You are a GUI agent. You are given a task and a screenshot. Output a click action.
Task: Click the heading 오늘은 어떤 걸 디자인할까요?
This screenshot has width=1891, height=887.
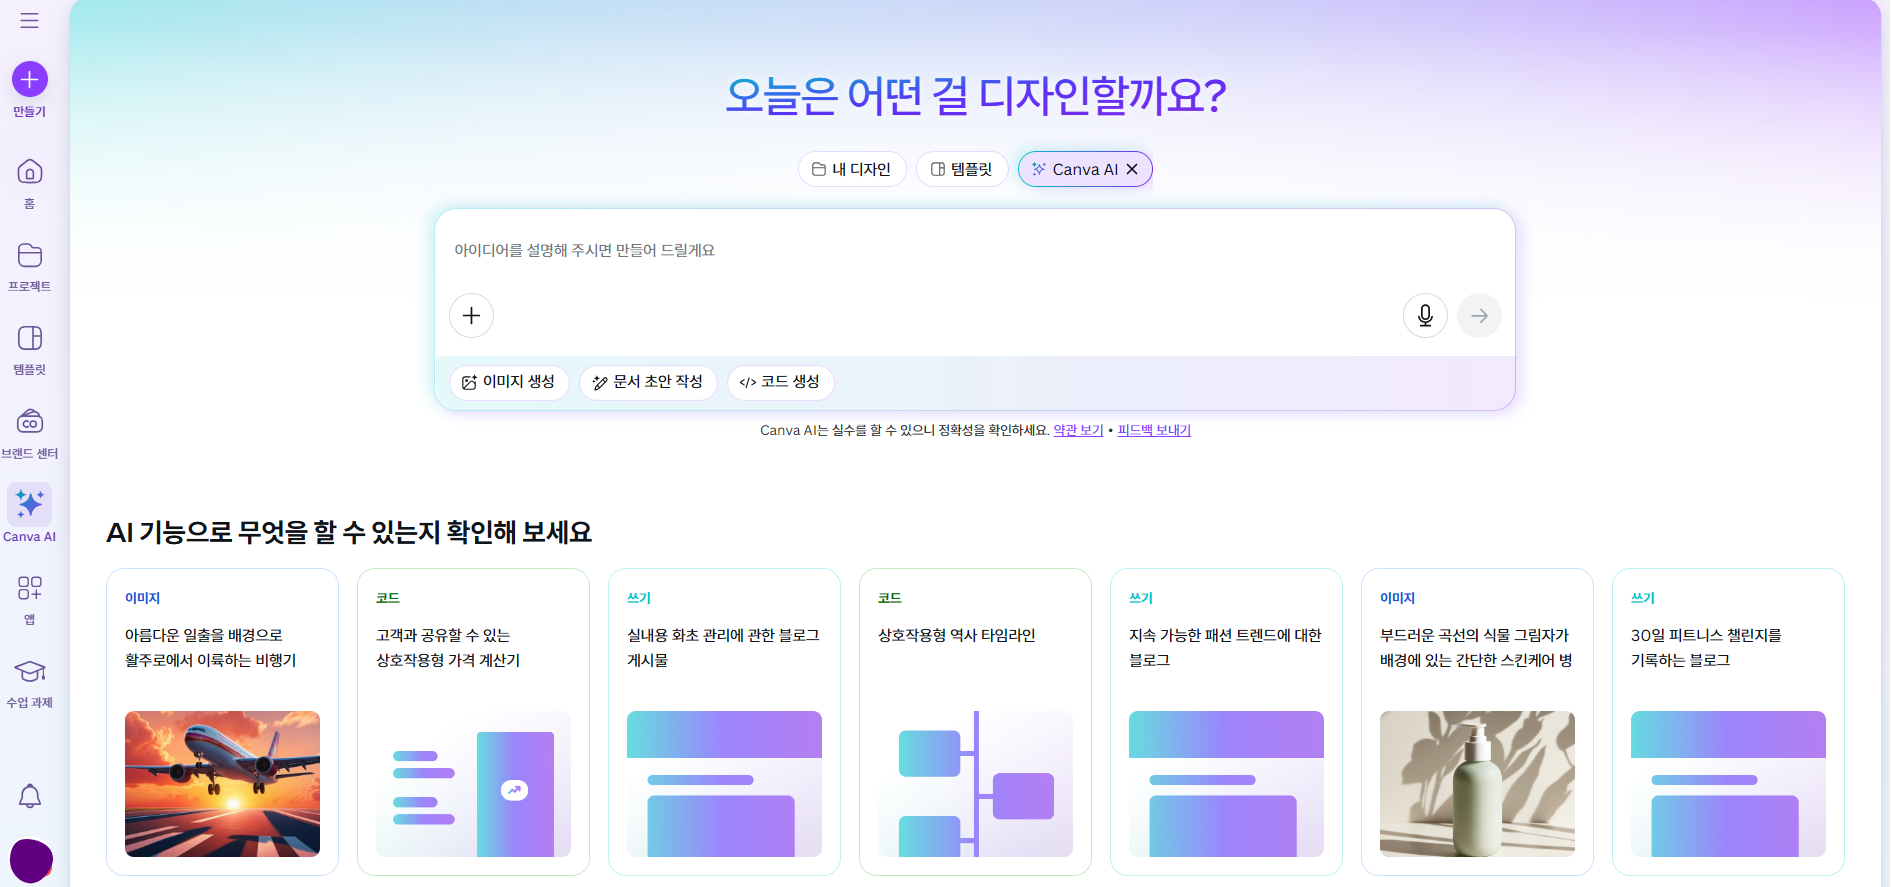click(975, 96)
